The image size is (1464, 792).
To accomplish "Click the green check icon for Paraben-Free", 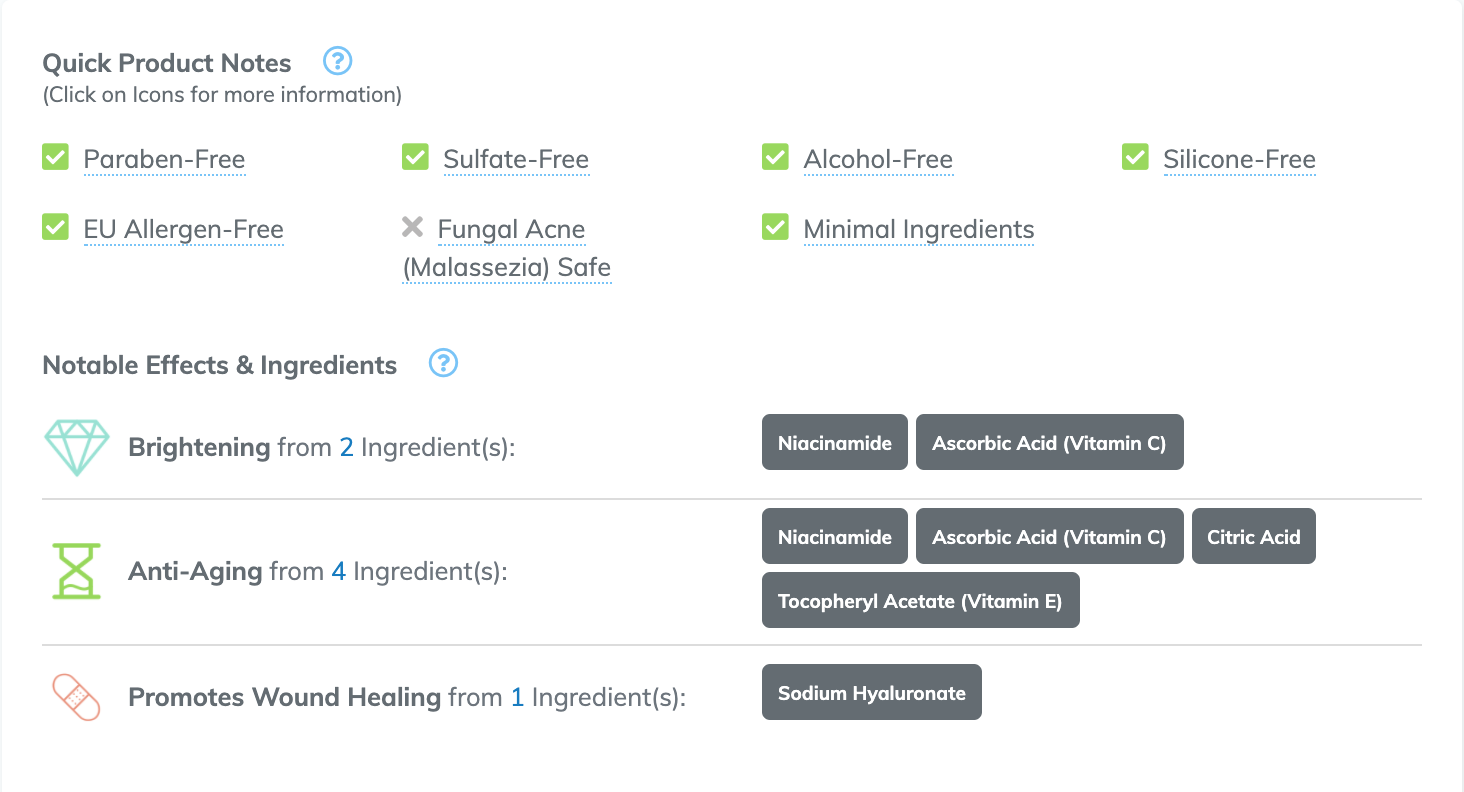I will tap(55, 157).
